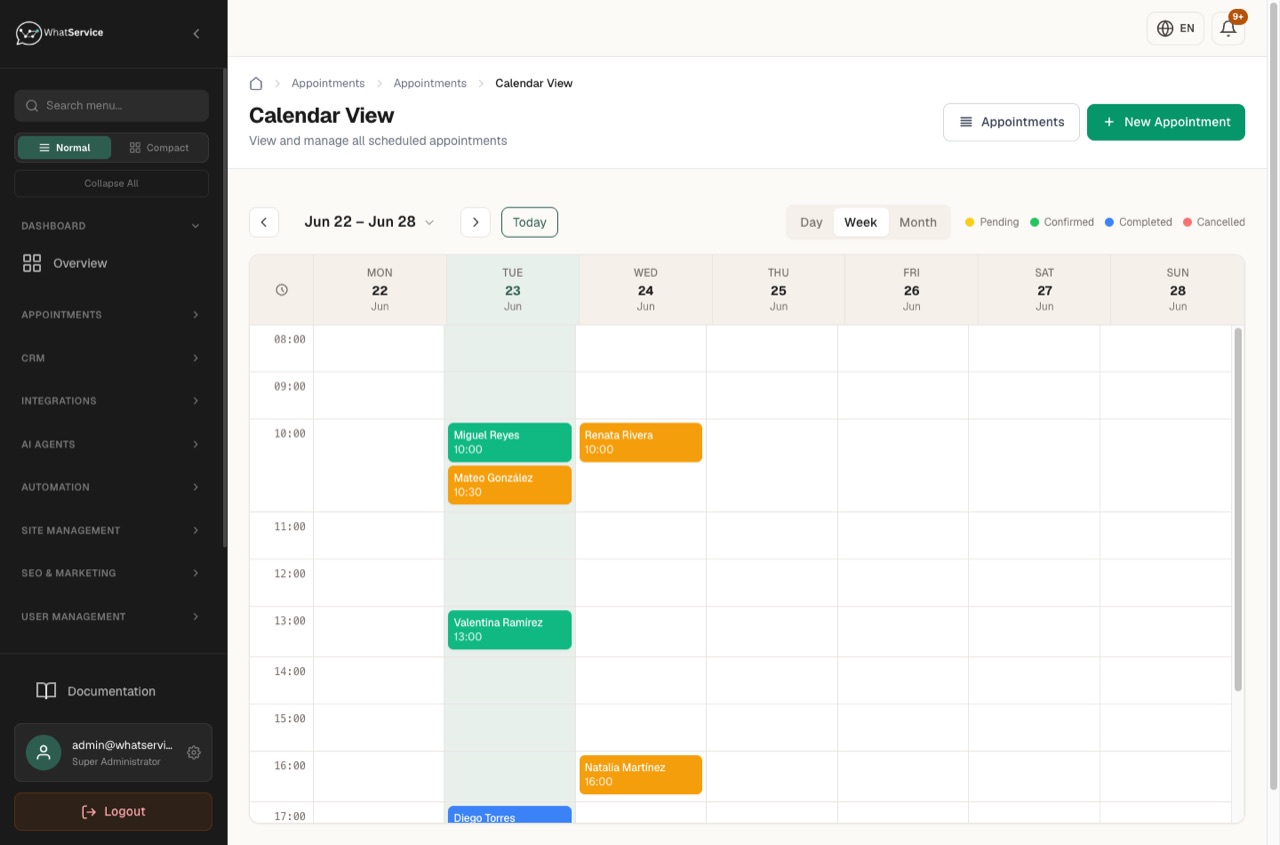Click the calendar vertical scrollbar

tap(1237, 509)
